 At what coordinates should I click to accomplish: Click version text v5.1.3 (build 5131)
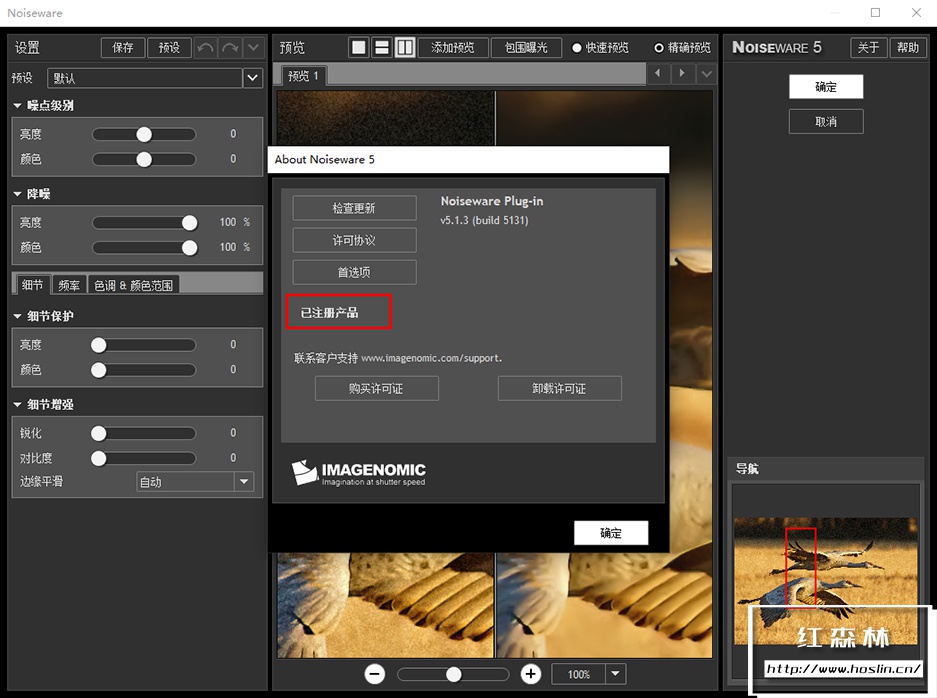(485, 221)
